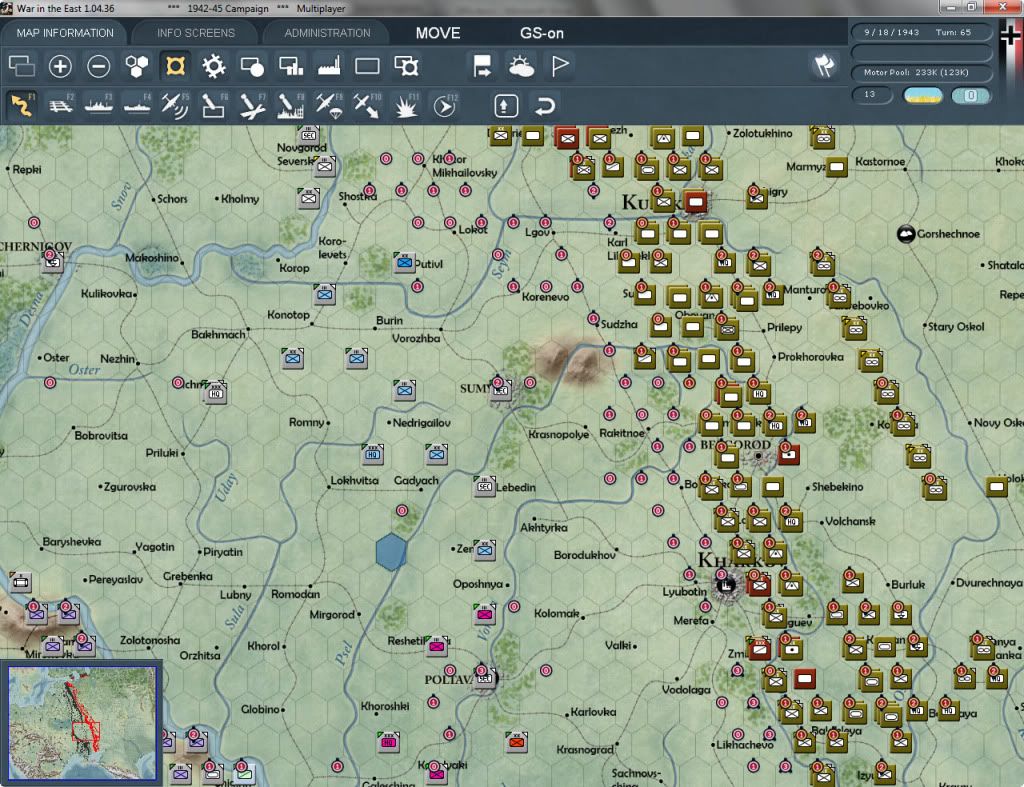Screen dimensions: 1024x787
Task: Show weather using the sun-cloud icon
Action: coord(521,66)
